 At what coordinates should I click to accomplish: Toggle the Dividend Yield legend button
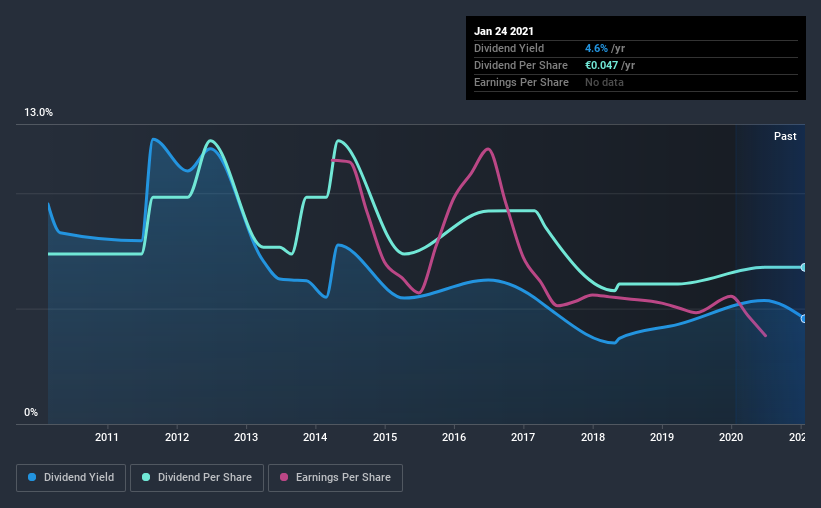click(x=71, y=478)
